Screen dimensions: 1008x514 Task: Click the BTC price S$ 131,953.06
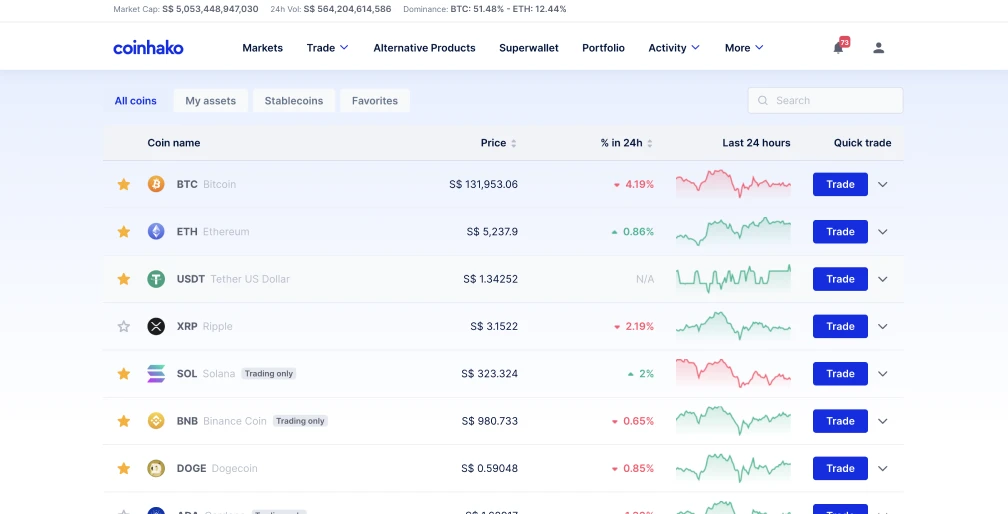[483, 184]
